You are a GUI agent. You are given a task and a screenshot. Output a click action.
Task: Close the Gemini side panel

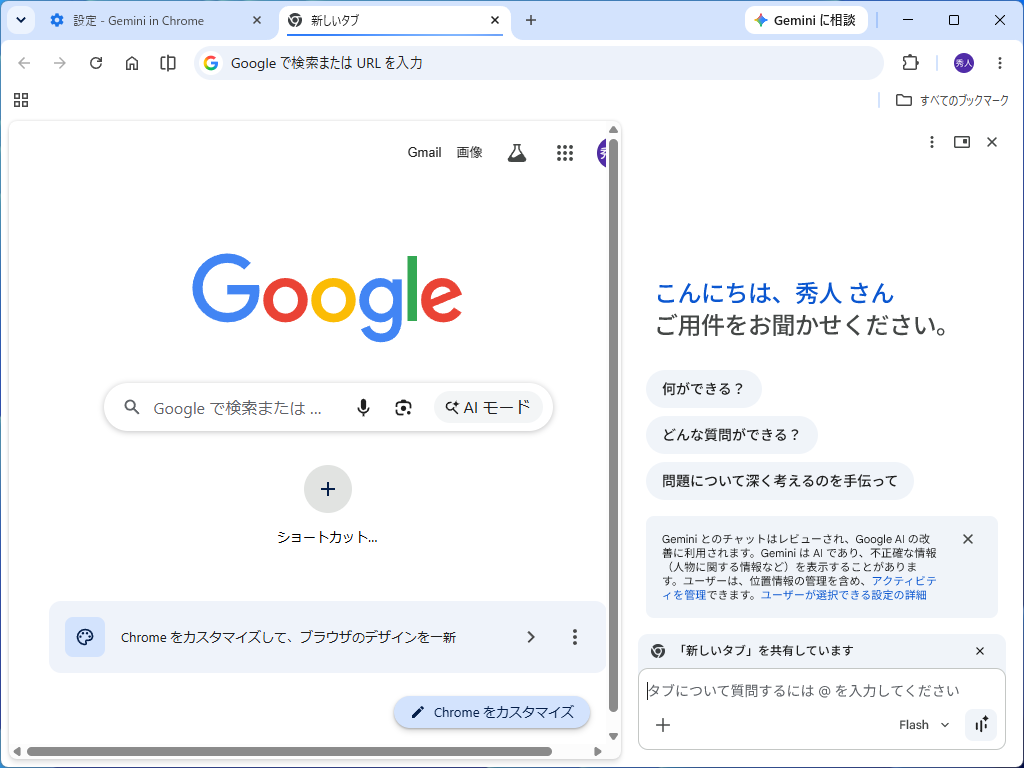pos(992,142)
